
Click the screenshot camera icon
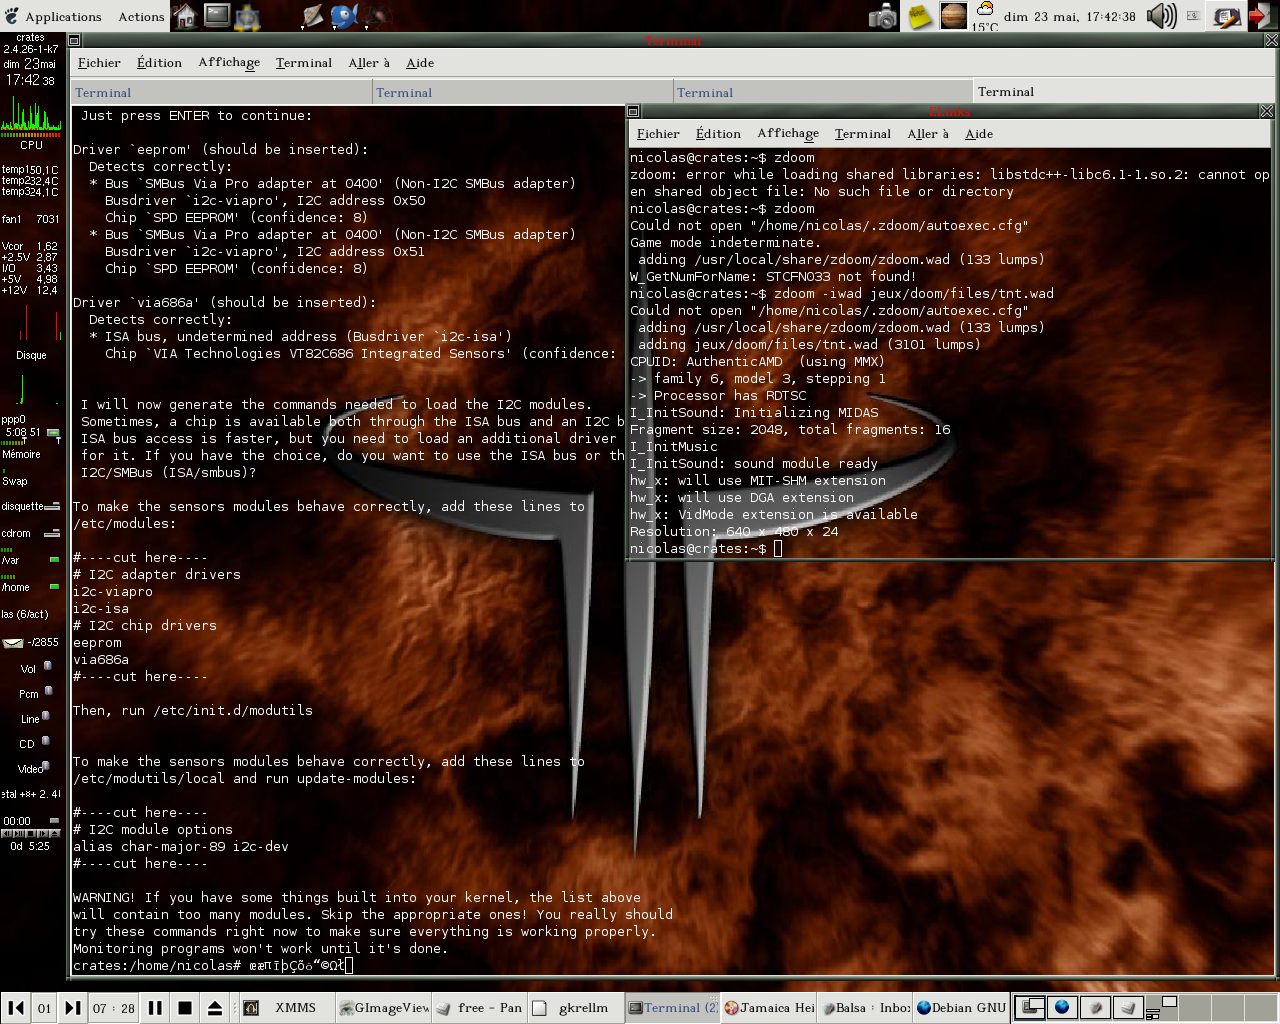pyautogui.click(x=883, y=17)
